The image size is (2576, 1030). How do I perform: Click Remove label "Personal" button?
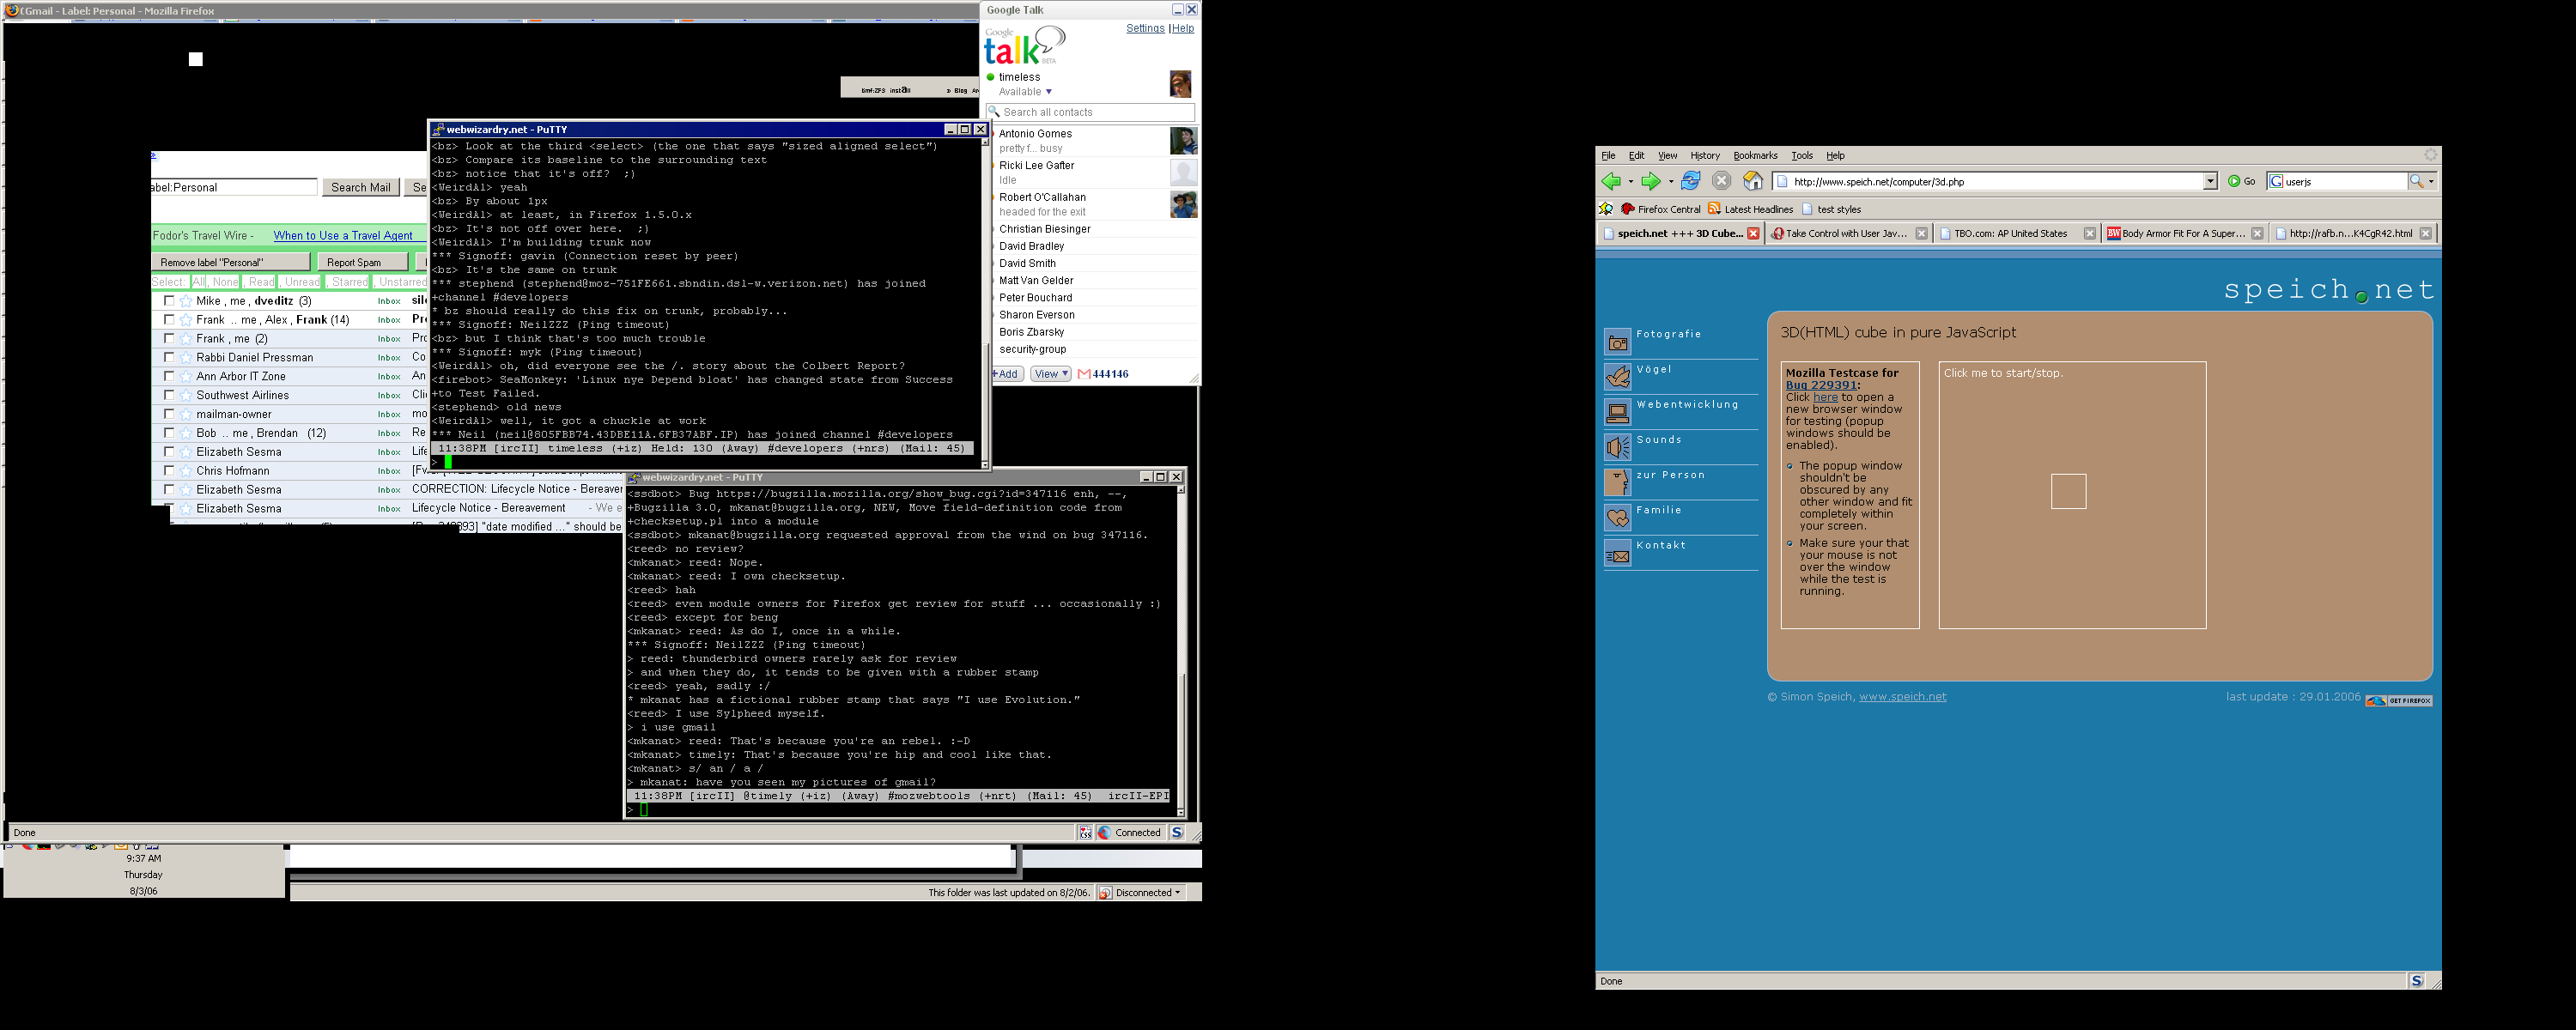coord(231,262)
